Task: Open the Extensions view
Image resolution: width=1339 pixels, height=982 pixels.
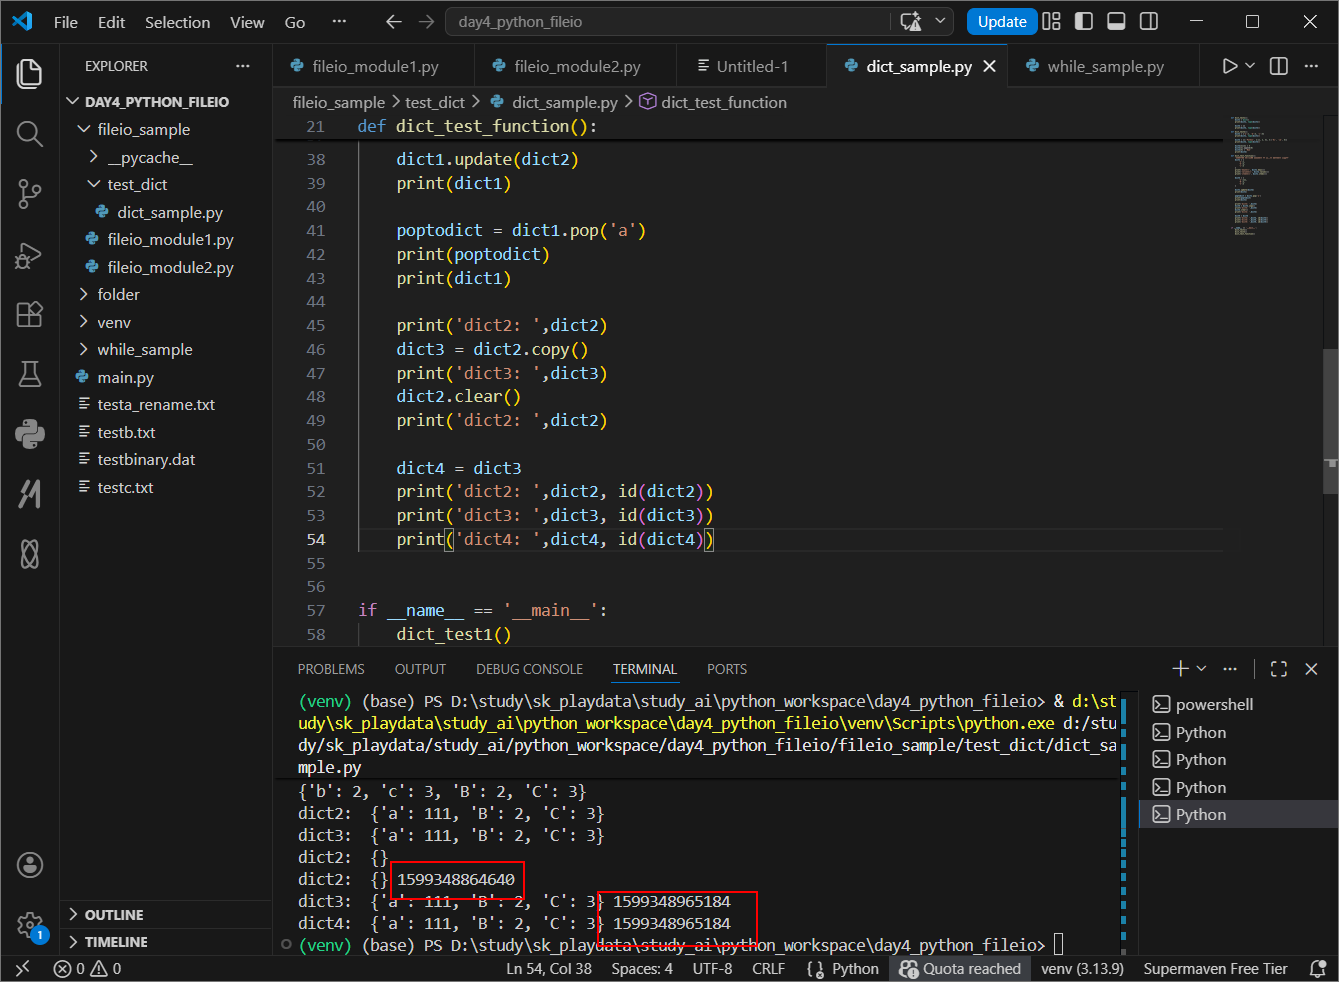Action: point(30,314)
